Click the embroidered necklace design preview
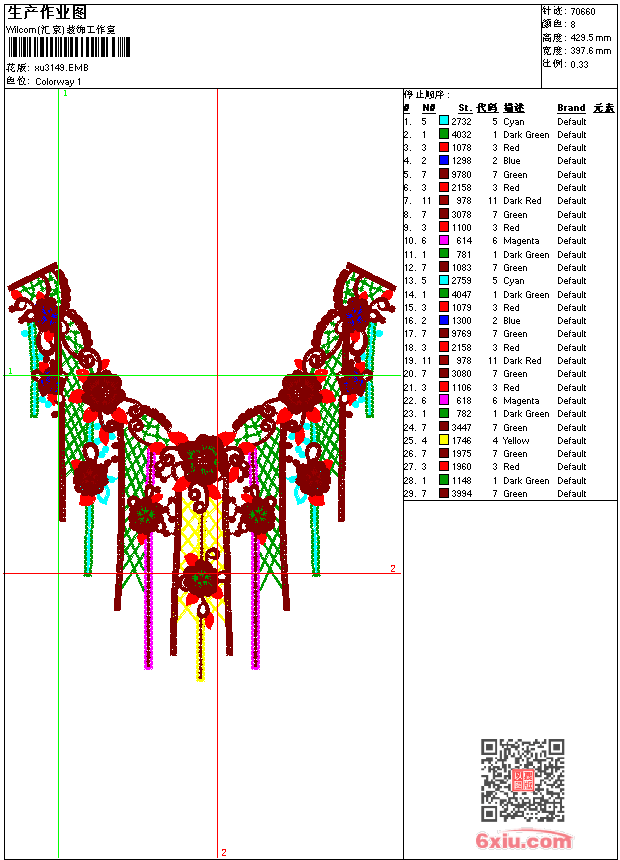Viewport: 620px width, 860px height. click(x=202, y=472)
